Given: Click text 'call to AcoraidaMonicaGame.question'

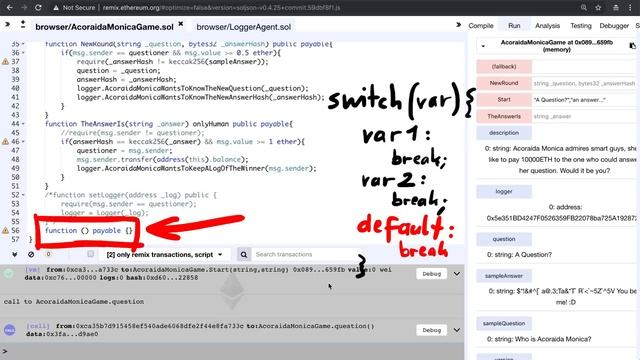Looking at the screenshot, I should coord(74,302).
